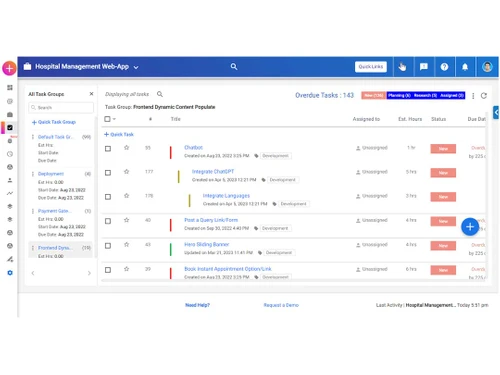Open the clock timesheet icon in sidebar

tap(10, 154)
